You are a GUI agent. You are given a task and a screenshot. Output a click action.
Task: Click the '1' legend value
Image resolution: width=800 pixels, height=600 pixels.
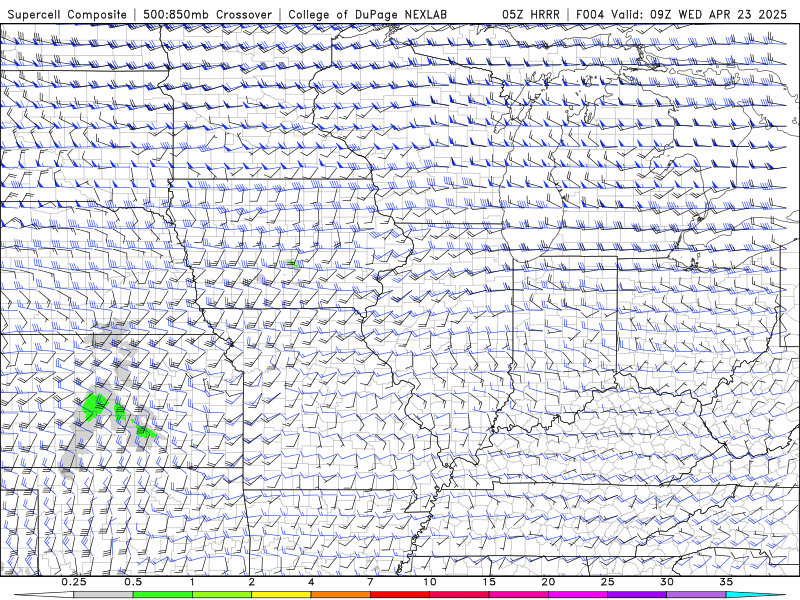192,582
